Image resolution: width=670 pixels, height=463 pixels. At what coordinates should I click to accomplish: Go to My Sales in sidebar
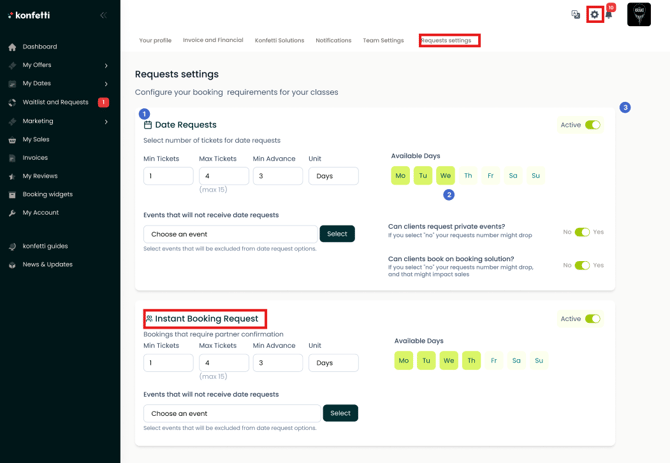pyautogui.click(x=36, y=139)
